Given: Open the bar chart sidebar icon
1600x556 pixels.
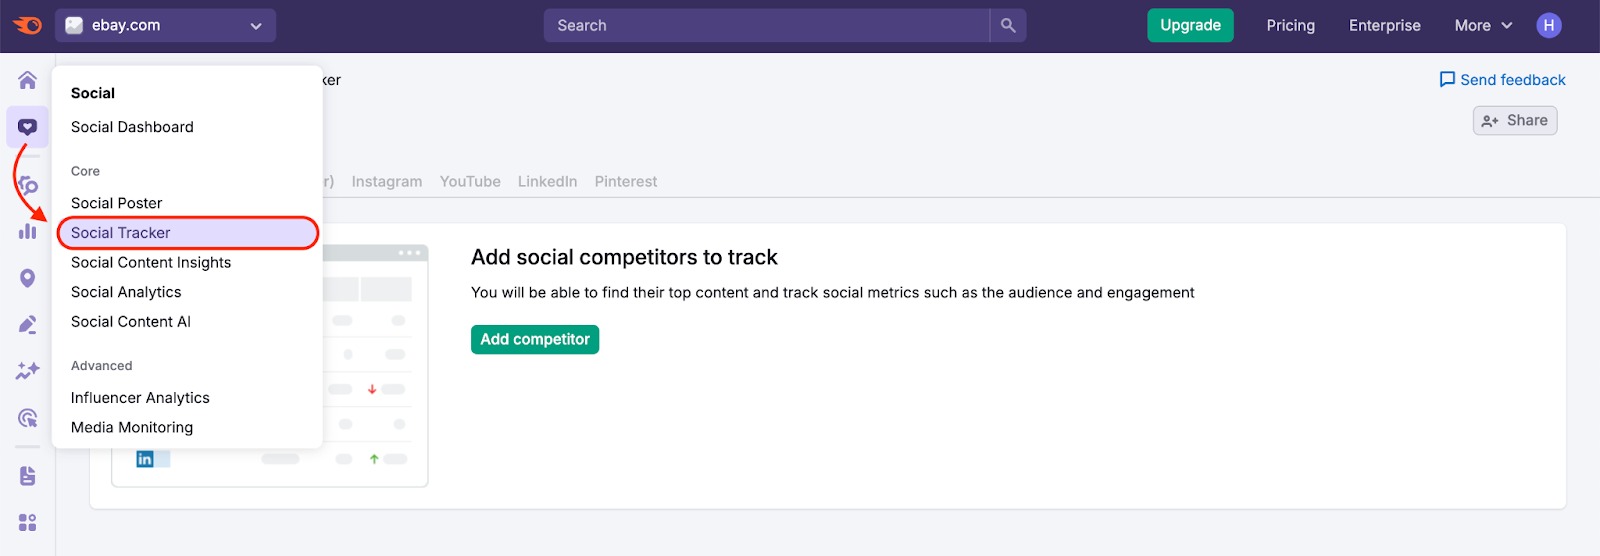Looking at the screenshot, I should tap(27, 231).
